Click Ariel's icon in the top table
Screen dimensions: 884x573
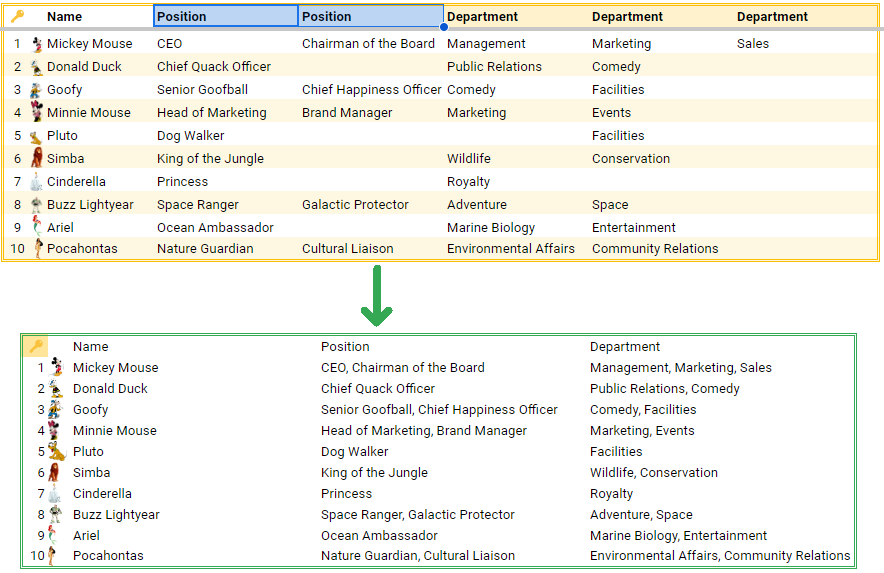pos(37,227)
